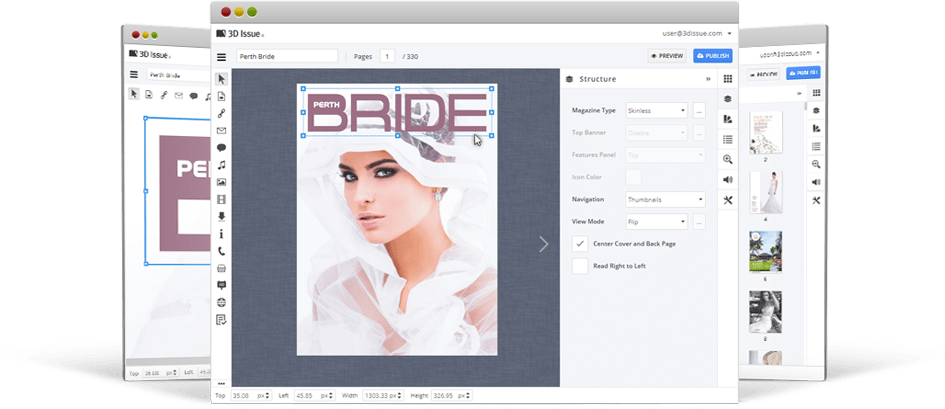Open the Top unit px dropdown
This screenshot has height=409, width=945.
click(265, 396)
